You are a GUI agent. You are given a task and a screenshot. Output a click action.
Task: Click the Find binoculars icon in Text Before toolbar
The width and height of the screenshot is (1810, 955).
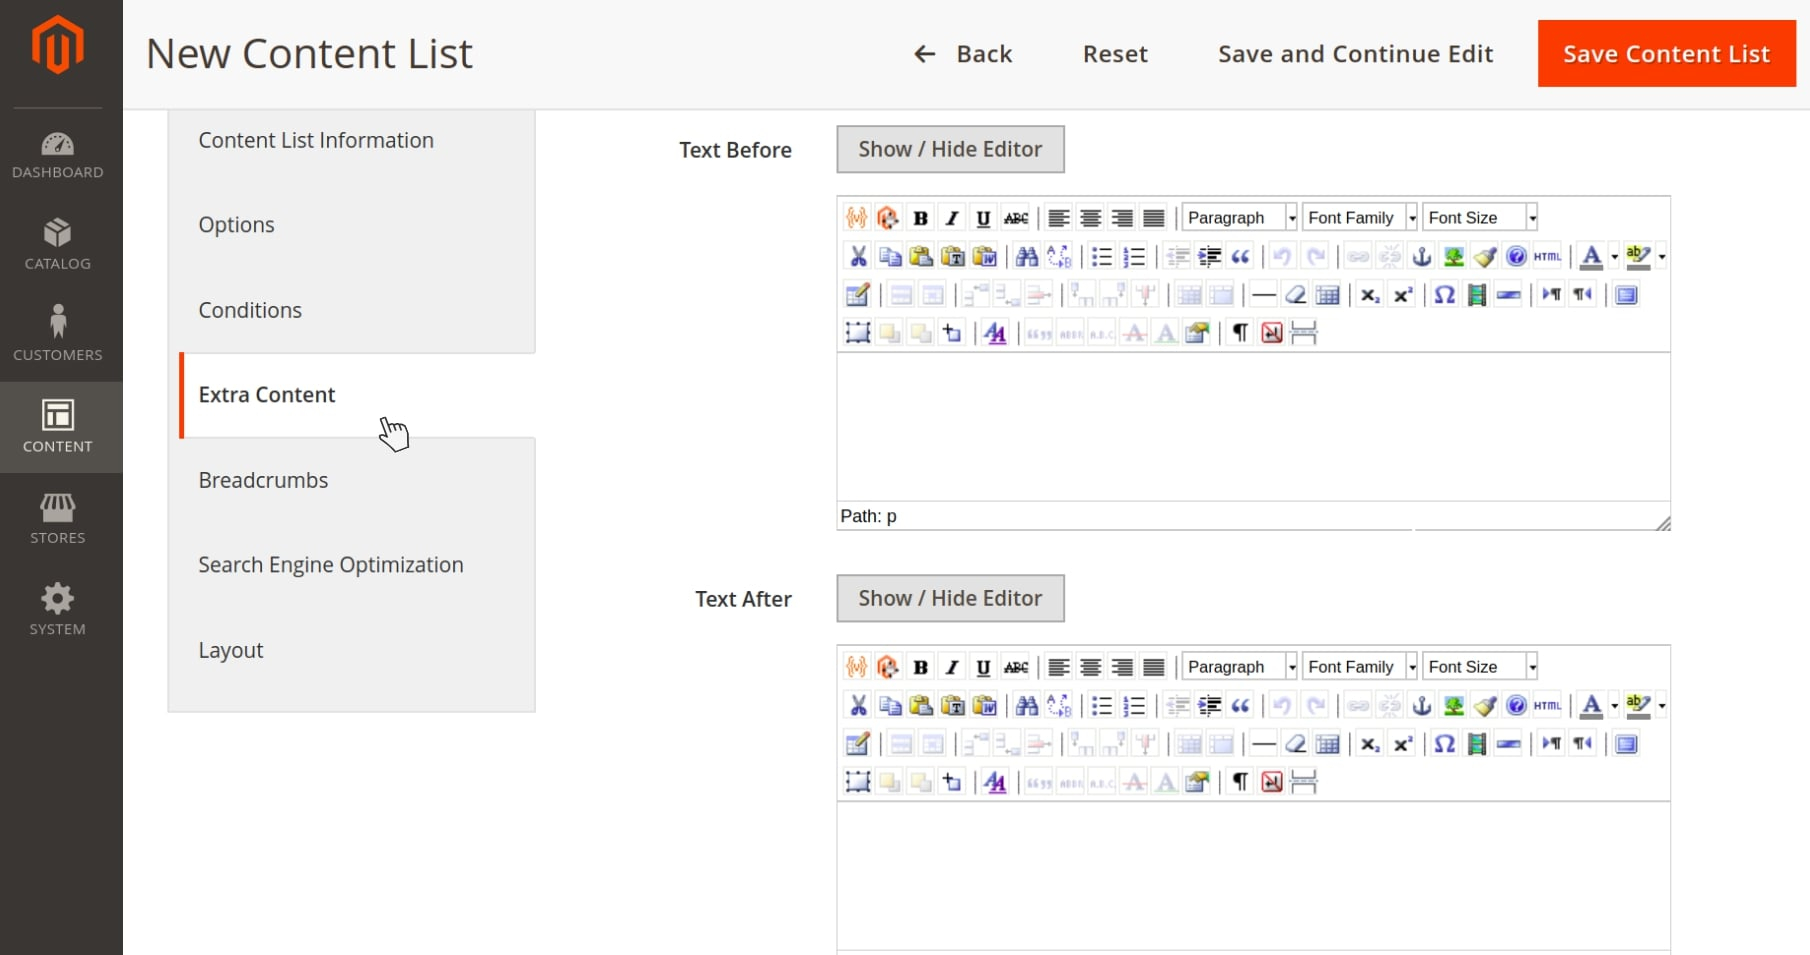pyautogui.click(x=1026, y=257)
